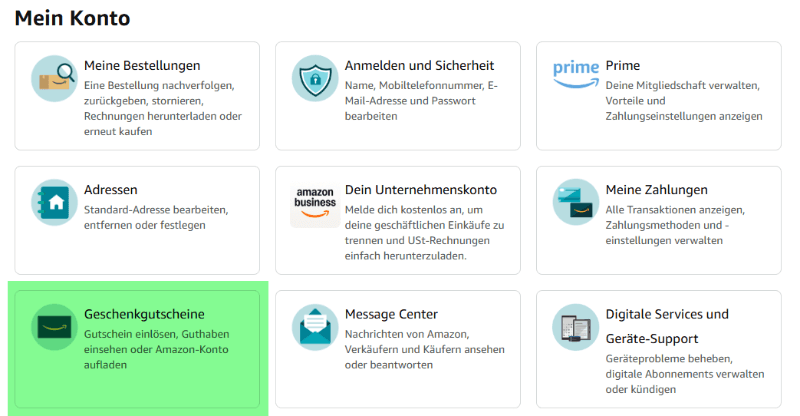The image size is (800, 416).
Task: Open Anmelden und Sicherheit settings
Action: point(421,66)
